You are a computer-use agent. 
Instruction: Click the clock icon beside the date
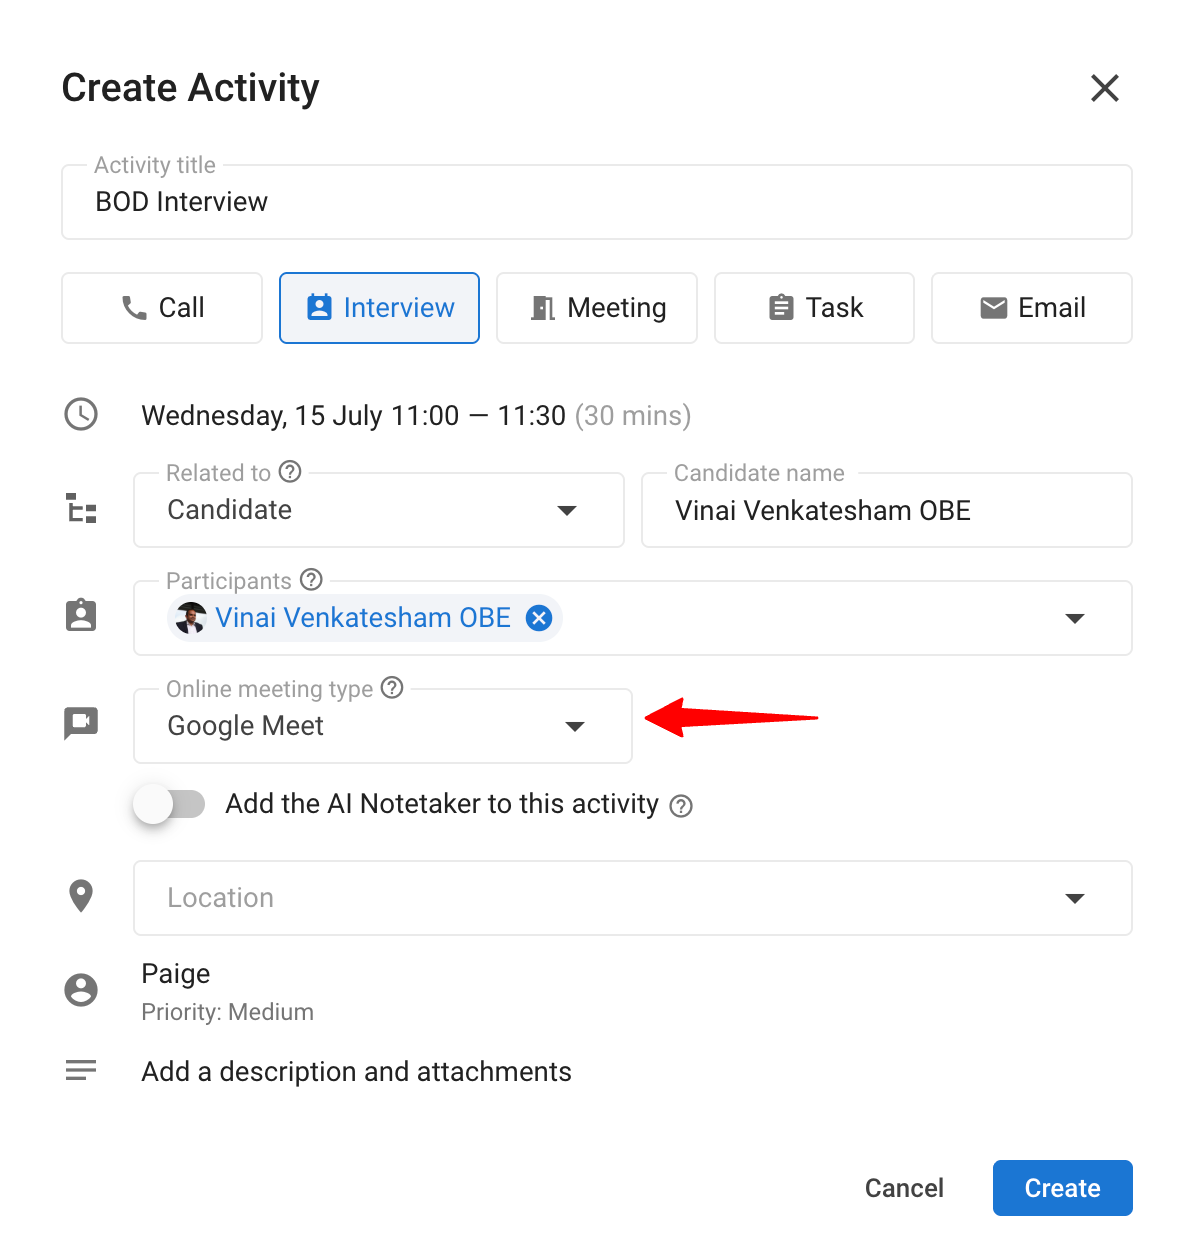pyautogui.click(x=81, y=414)
